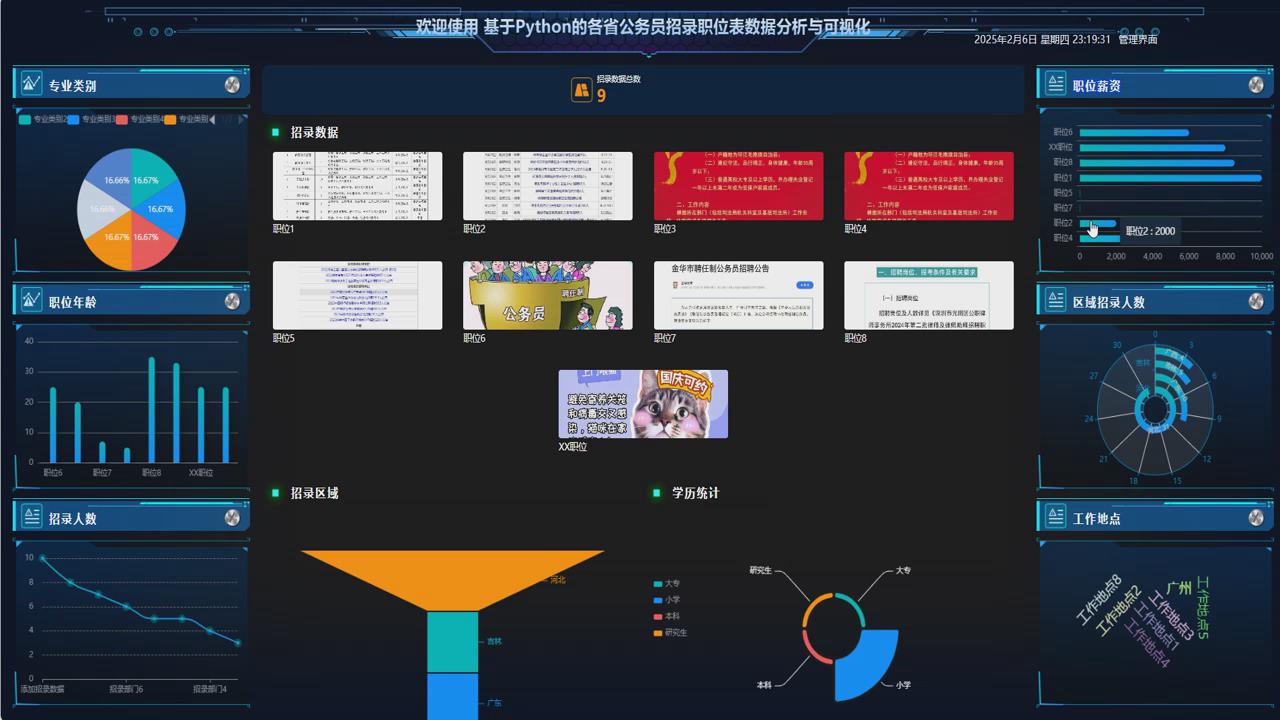The height and width of the screenshot is (720, 1280).
Task: Open the 职位6 公务员 image thumbnail
Action: (x=547, y=295)
